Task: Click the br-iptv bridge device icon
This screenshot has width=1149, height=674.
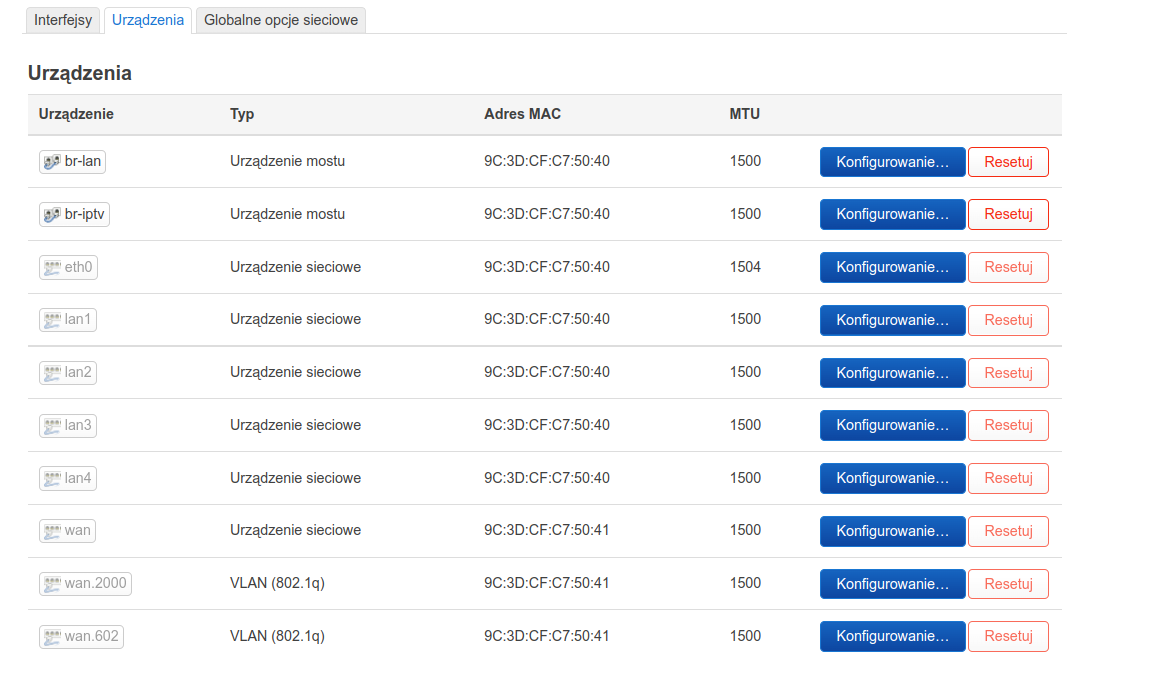Action: [x=52, y=215]
